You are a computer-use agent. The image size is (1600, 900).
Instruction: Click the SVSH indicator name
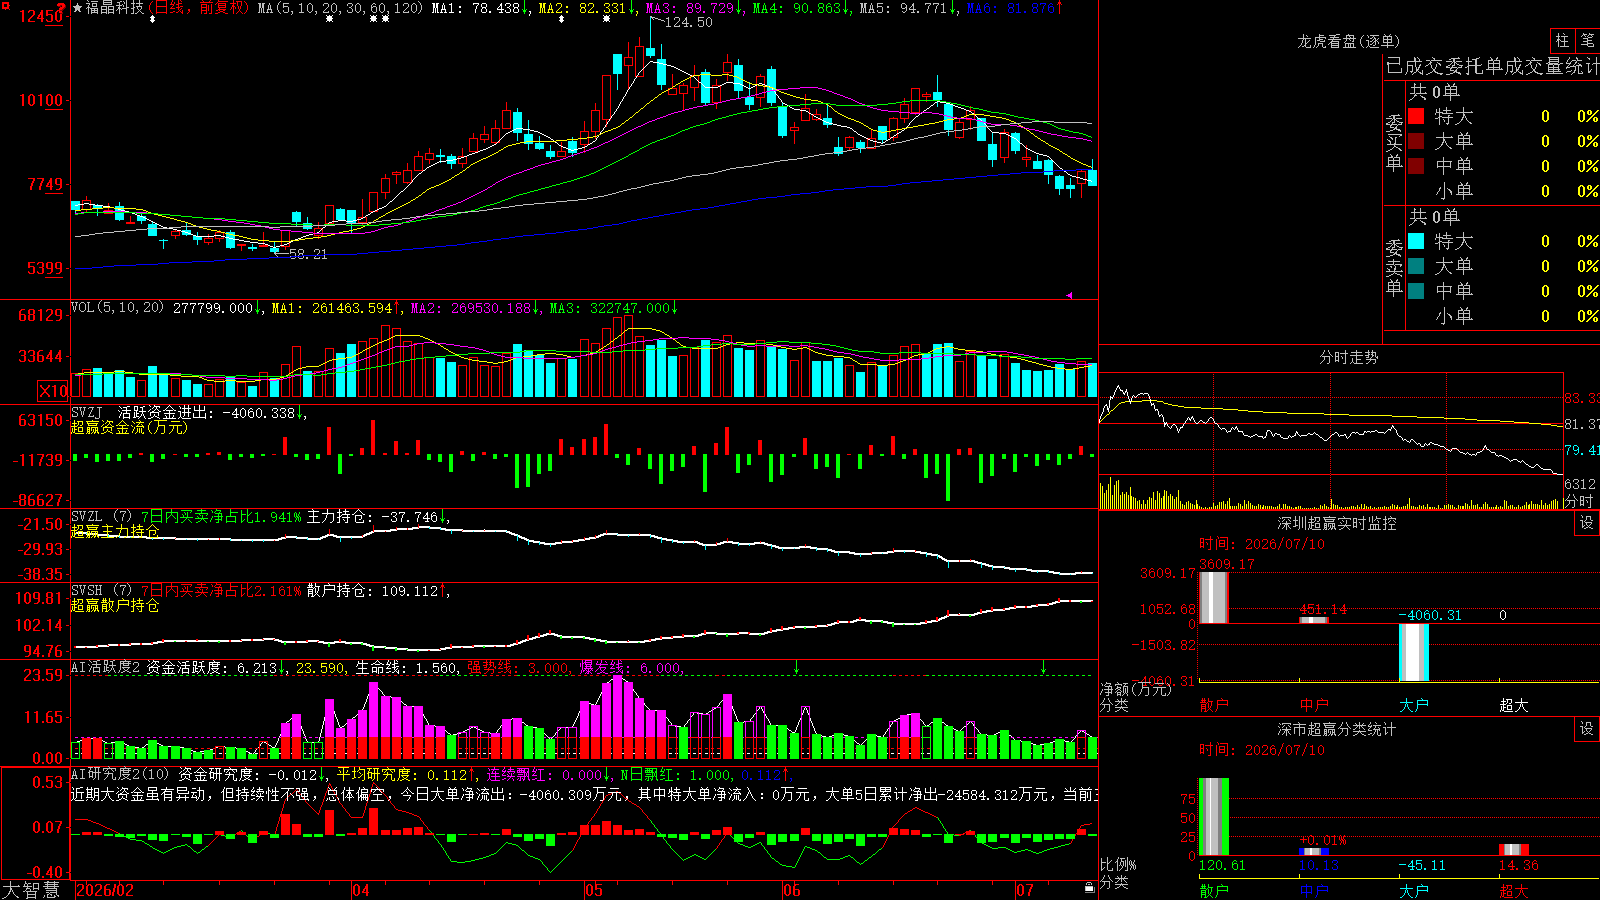click(87, 591)
